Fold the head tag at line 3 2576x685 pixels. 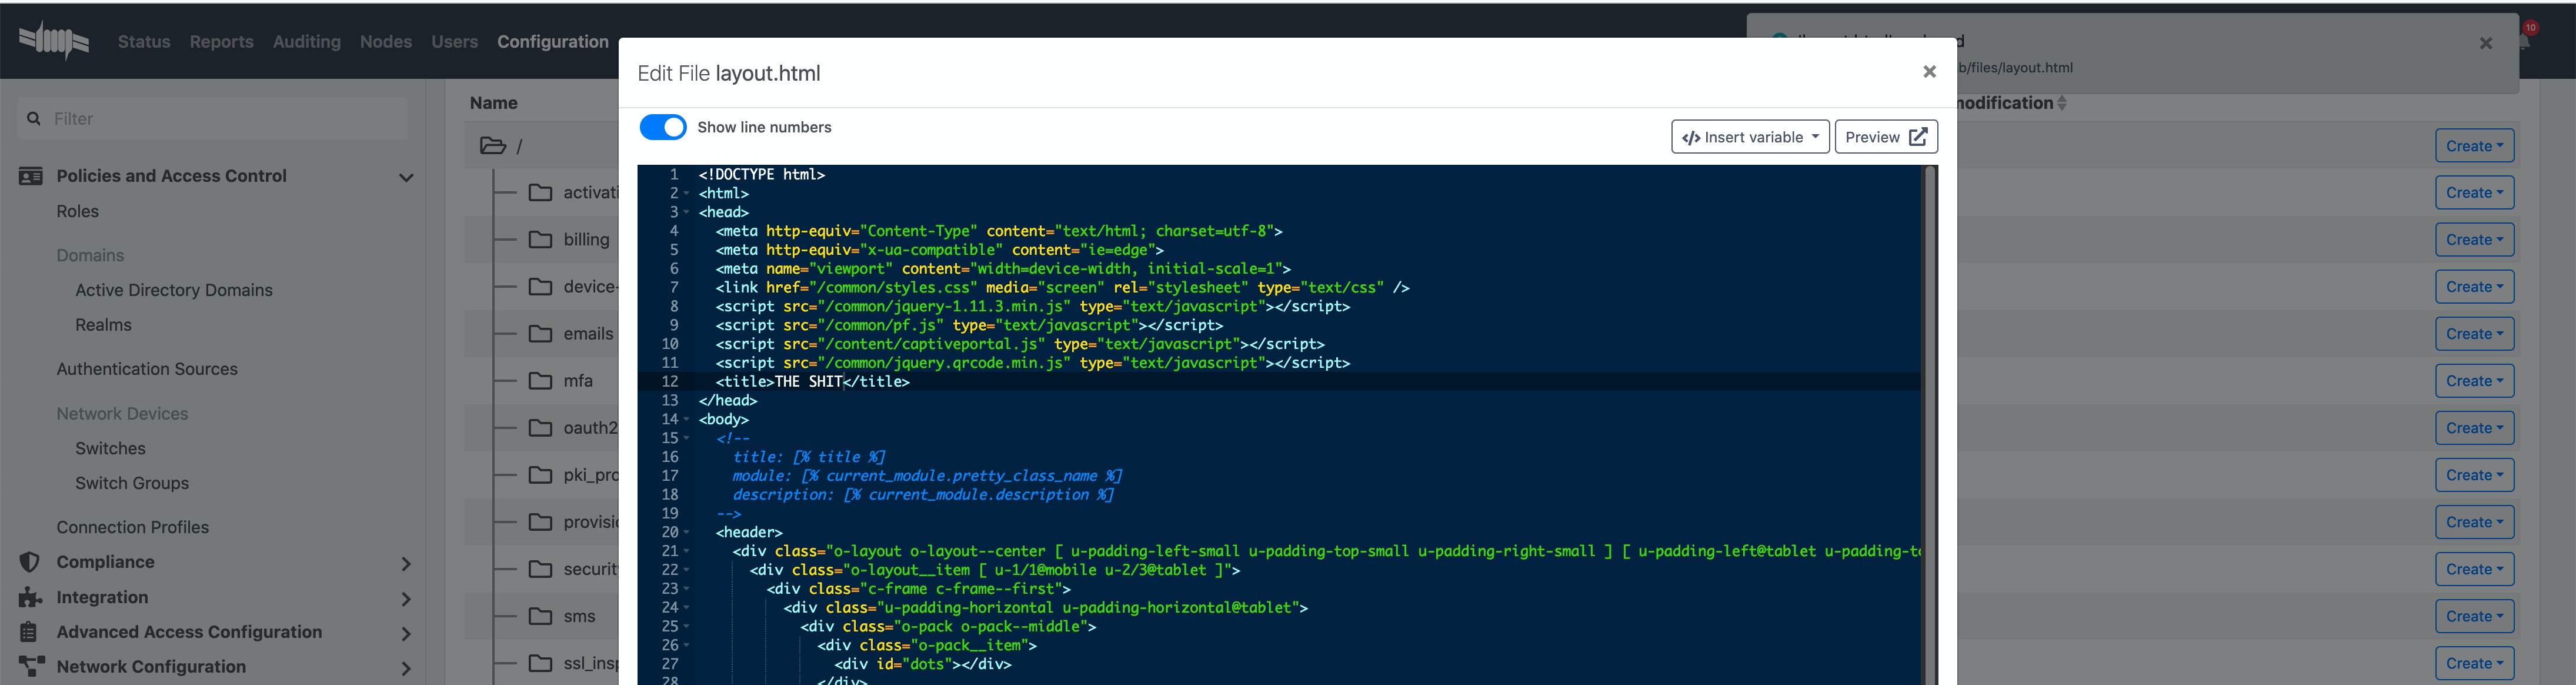687,213
